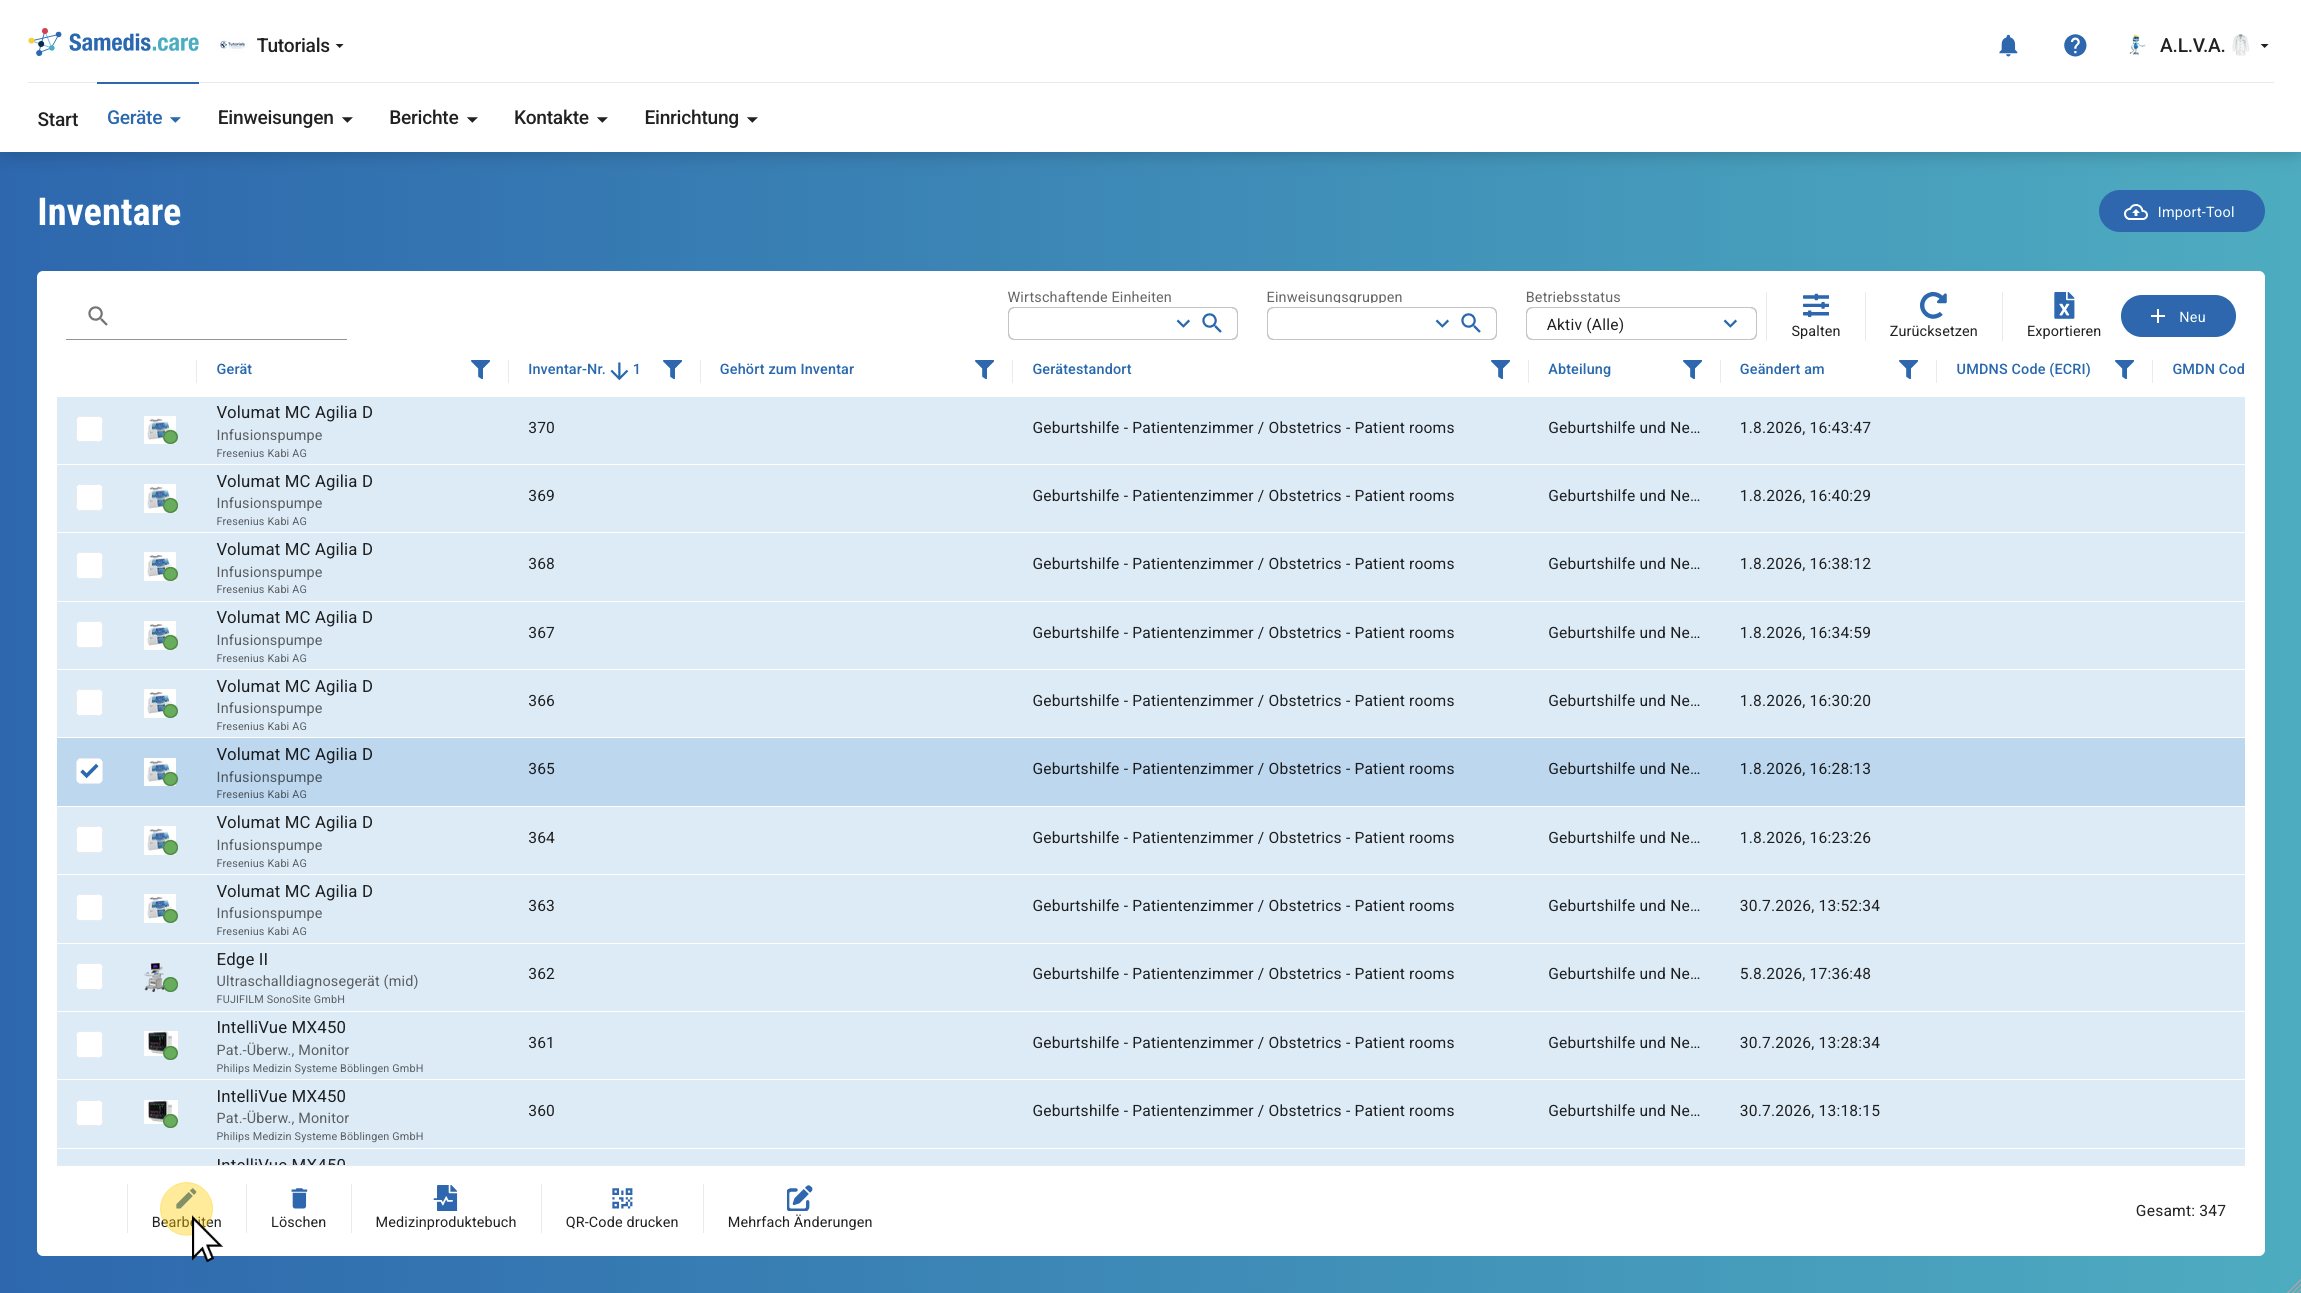The width and height of the screenshot is (2301, 1293).
Task: Check the box for inventory 367
Action: 90,635
